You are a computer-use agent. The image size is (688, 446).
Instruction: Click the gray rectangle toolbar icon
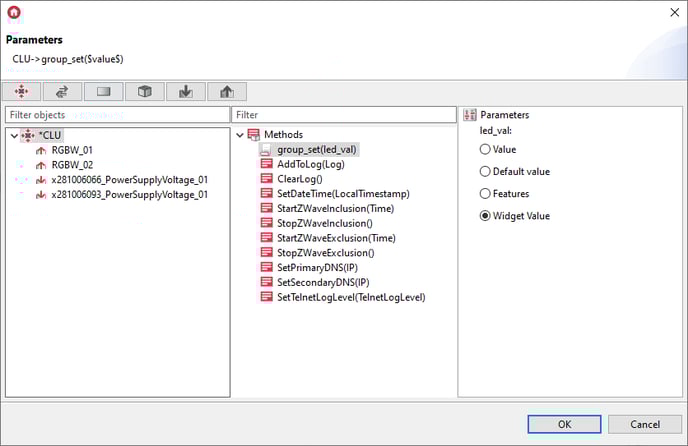pos(103,92)
